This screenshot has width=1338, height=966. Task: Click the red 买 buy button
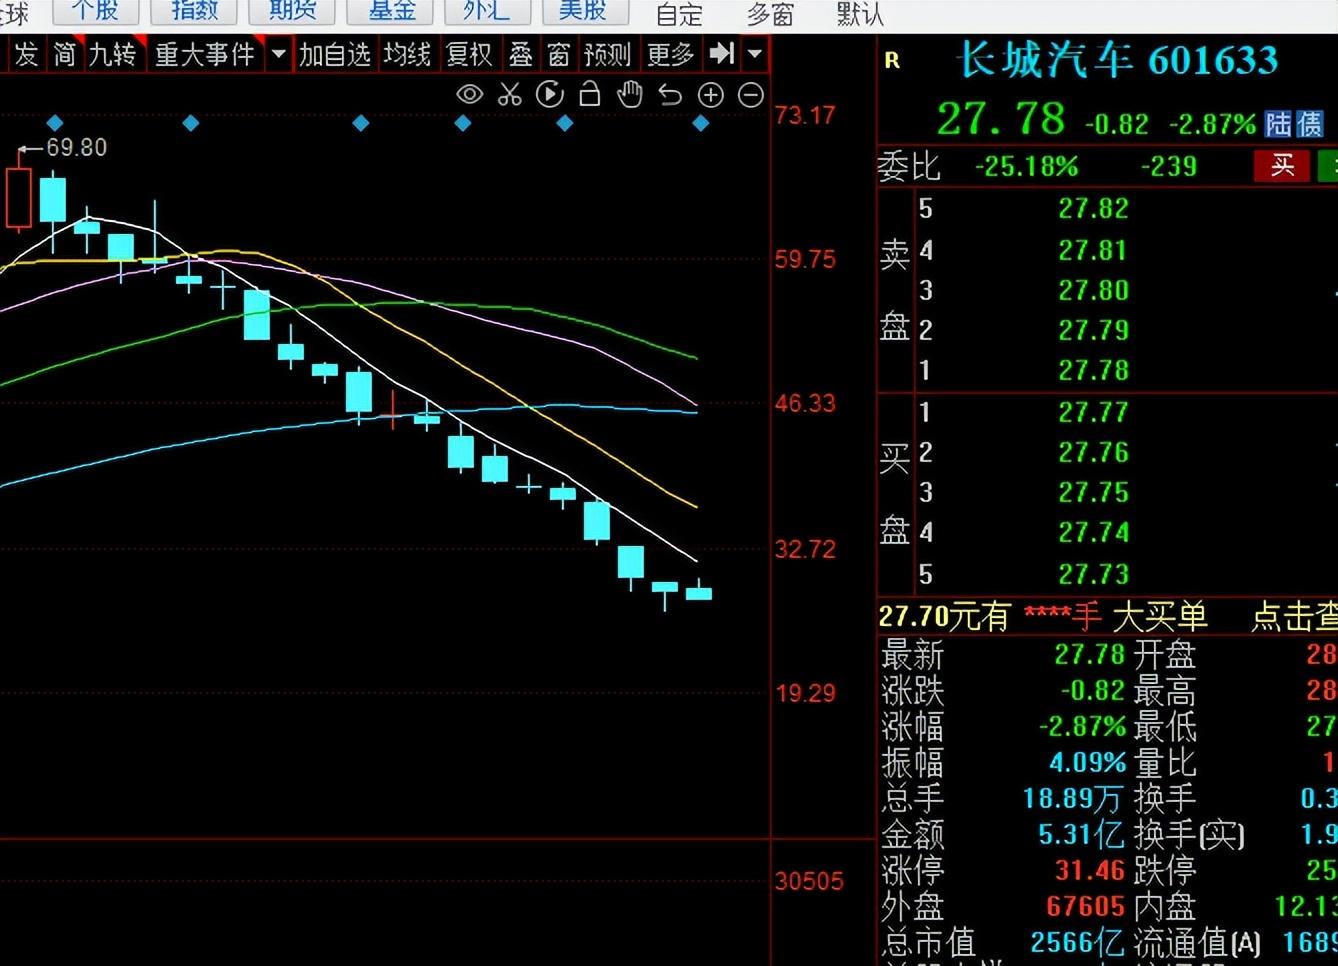click(x=1282, y=166)
